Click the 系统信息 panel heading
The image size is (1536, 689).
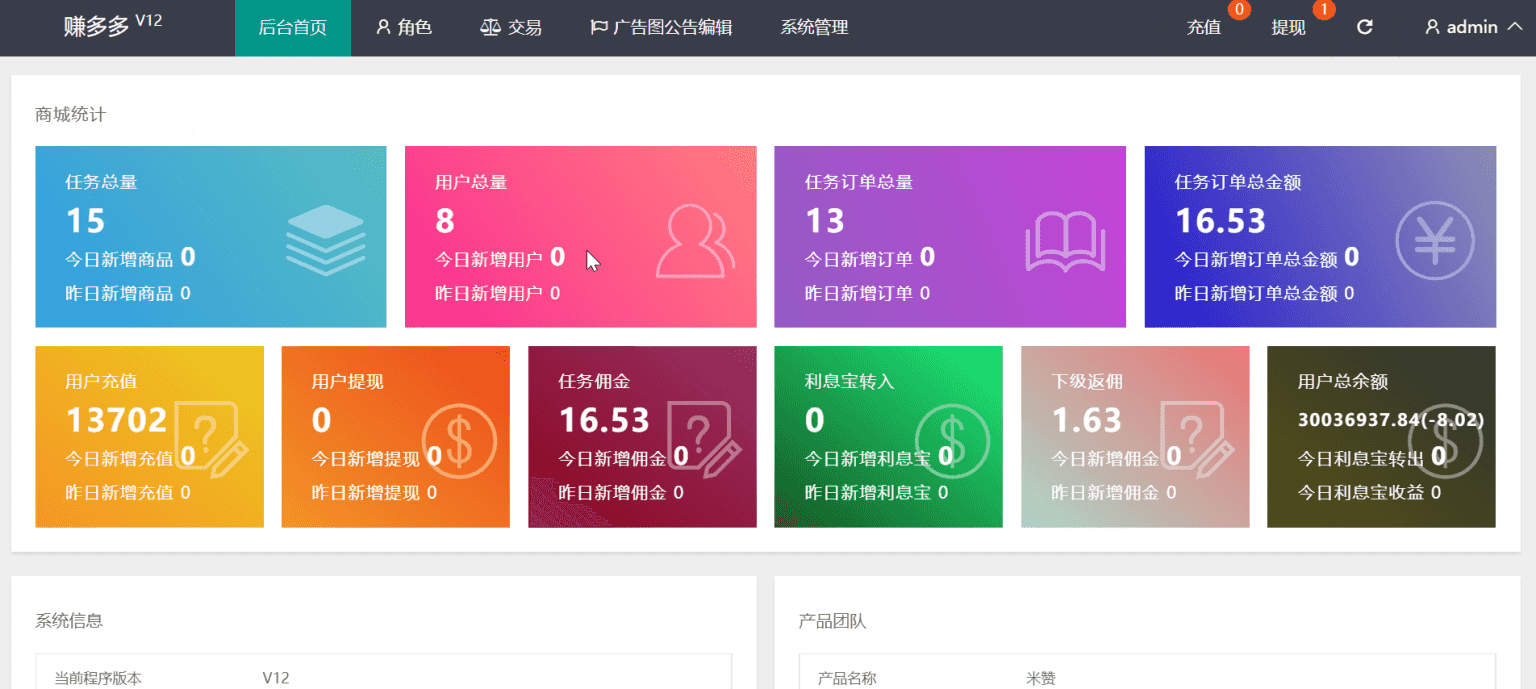pyautogui.click(x=69, y=621)
